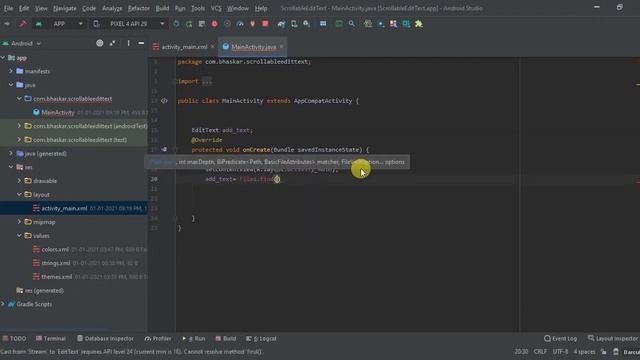Click related XML file gutter icon
The width and height of the screenshot is (640, 360).
click(x=164, y=101)
